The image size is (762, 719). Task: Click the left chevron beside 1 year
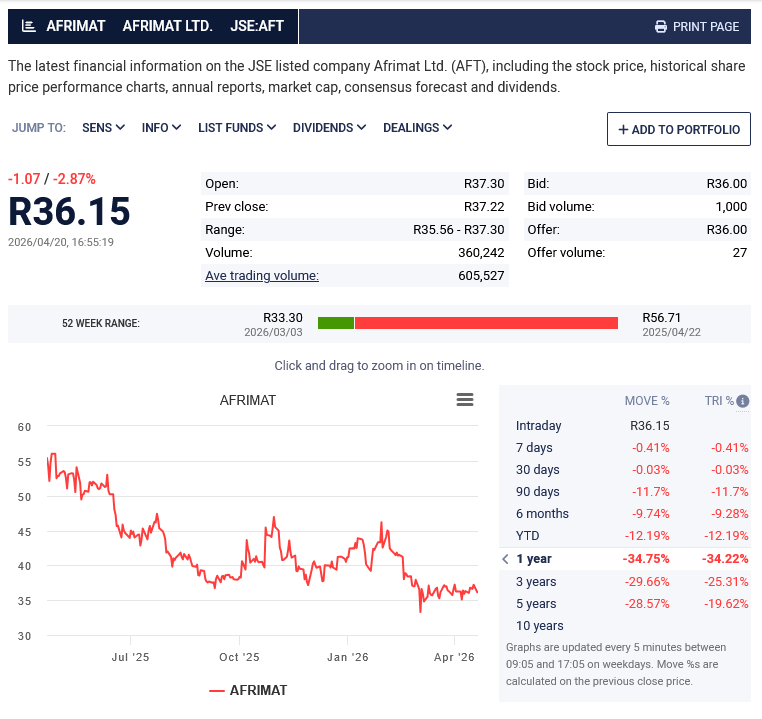pos(505,559)
